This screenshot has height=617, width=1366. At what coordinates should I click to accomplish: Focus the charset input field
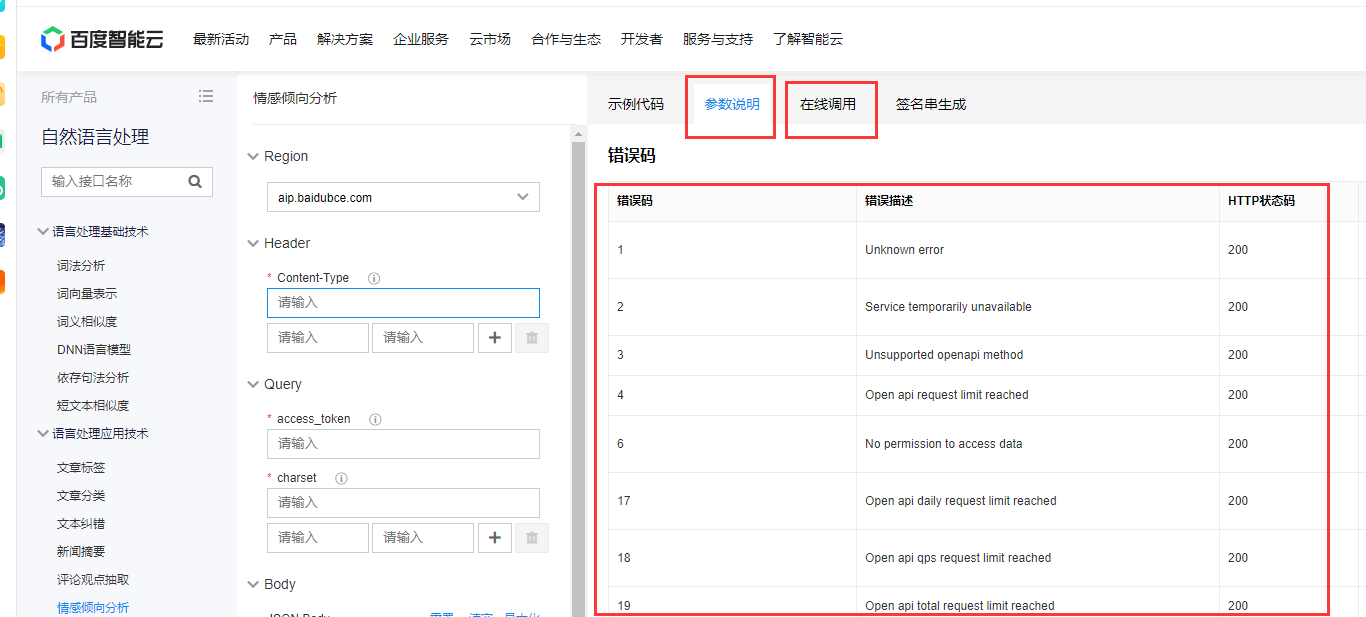(403, 503)
